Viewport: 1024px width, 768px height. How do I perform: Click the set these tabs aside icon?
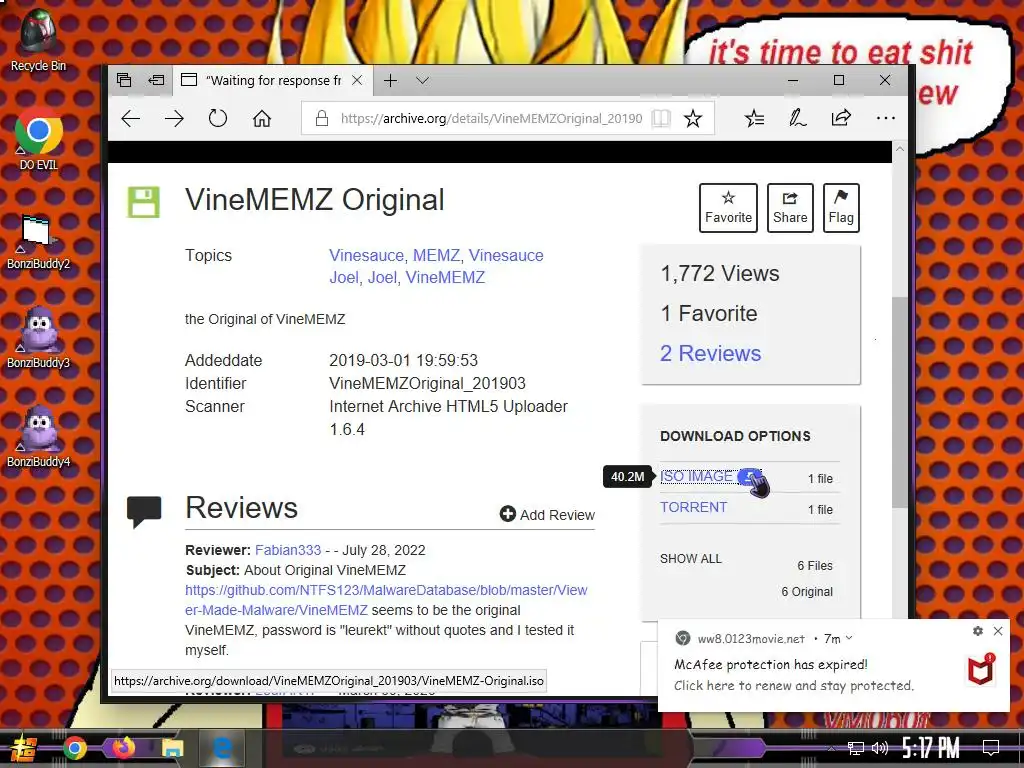click(x=157, y=80)
